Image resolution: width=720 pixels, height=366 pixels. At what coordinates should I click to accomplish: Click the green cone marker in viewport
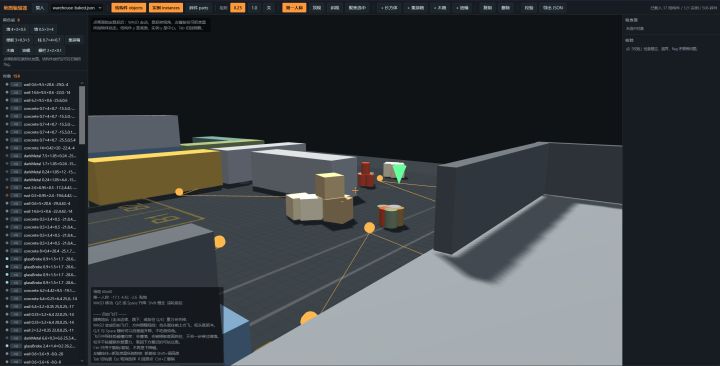(399, 173)
